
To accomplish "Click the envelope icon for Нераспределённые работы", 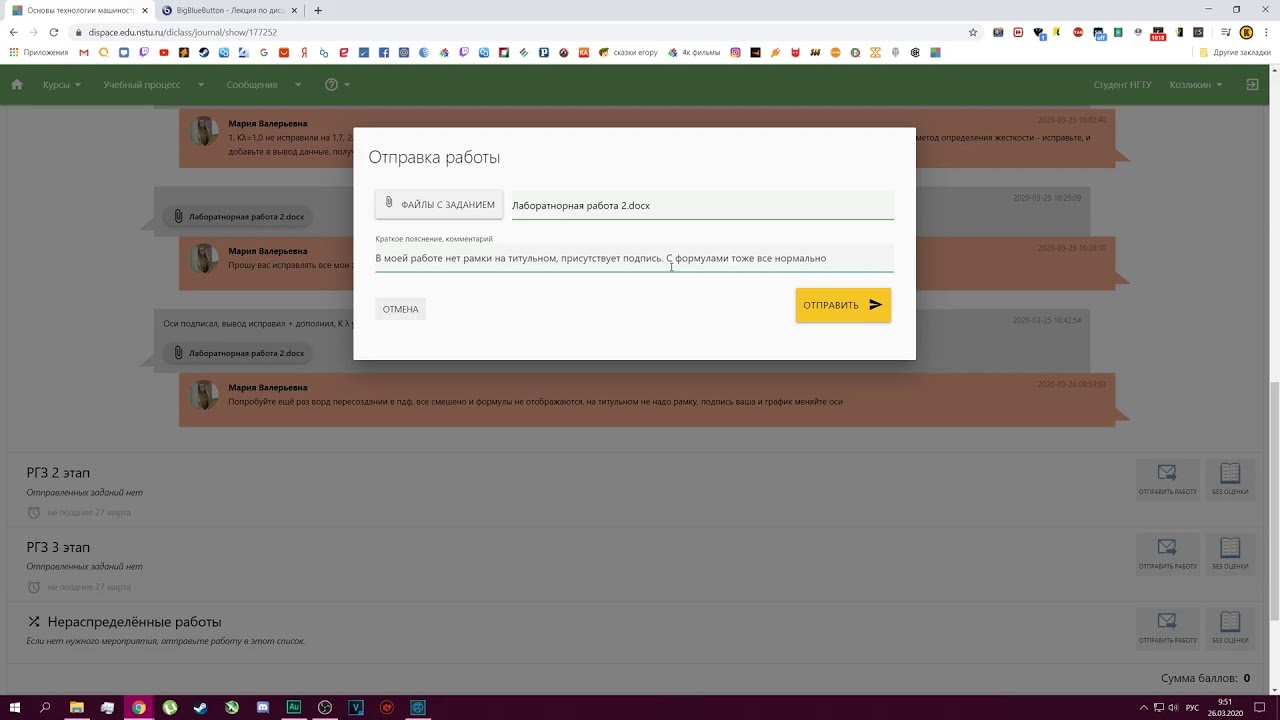I will point(1167,622).
